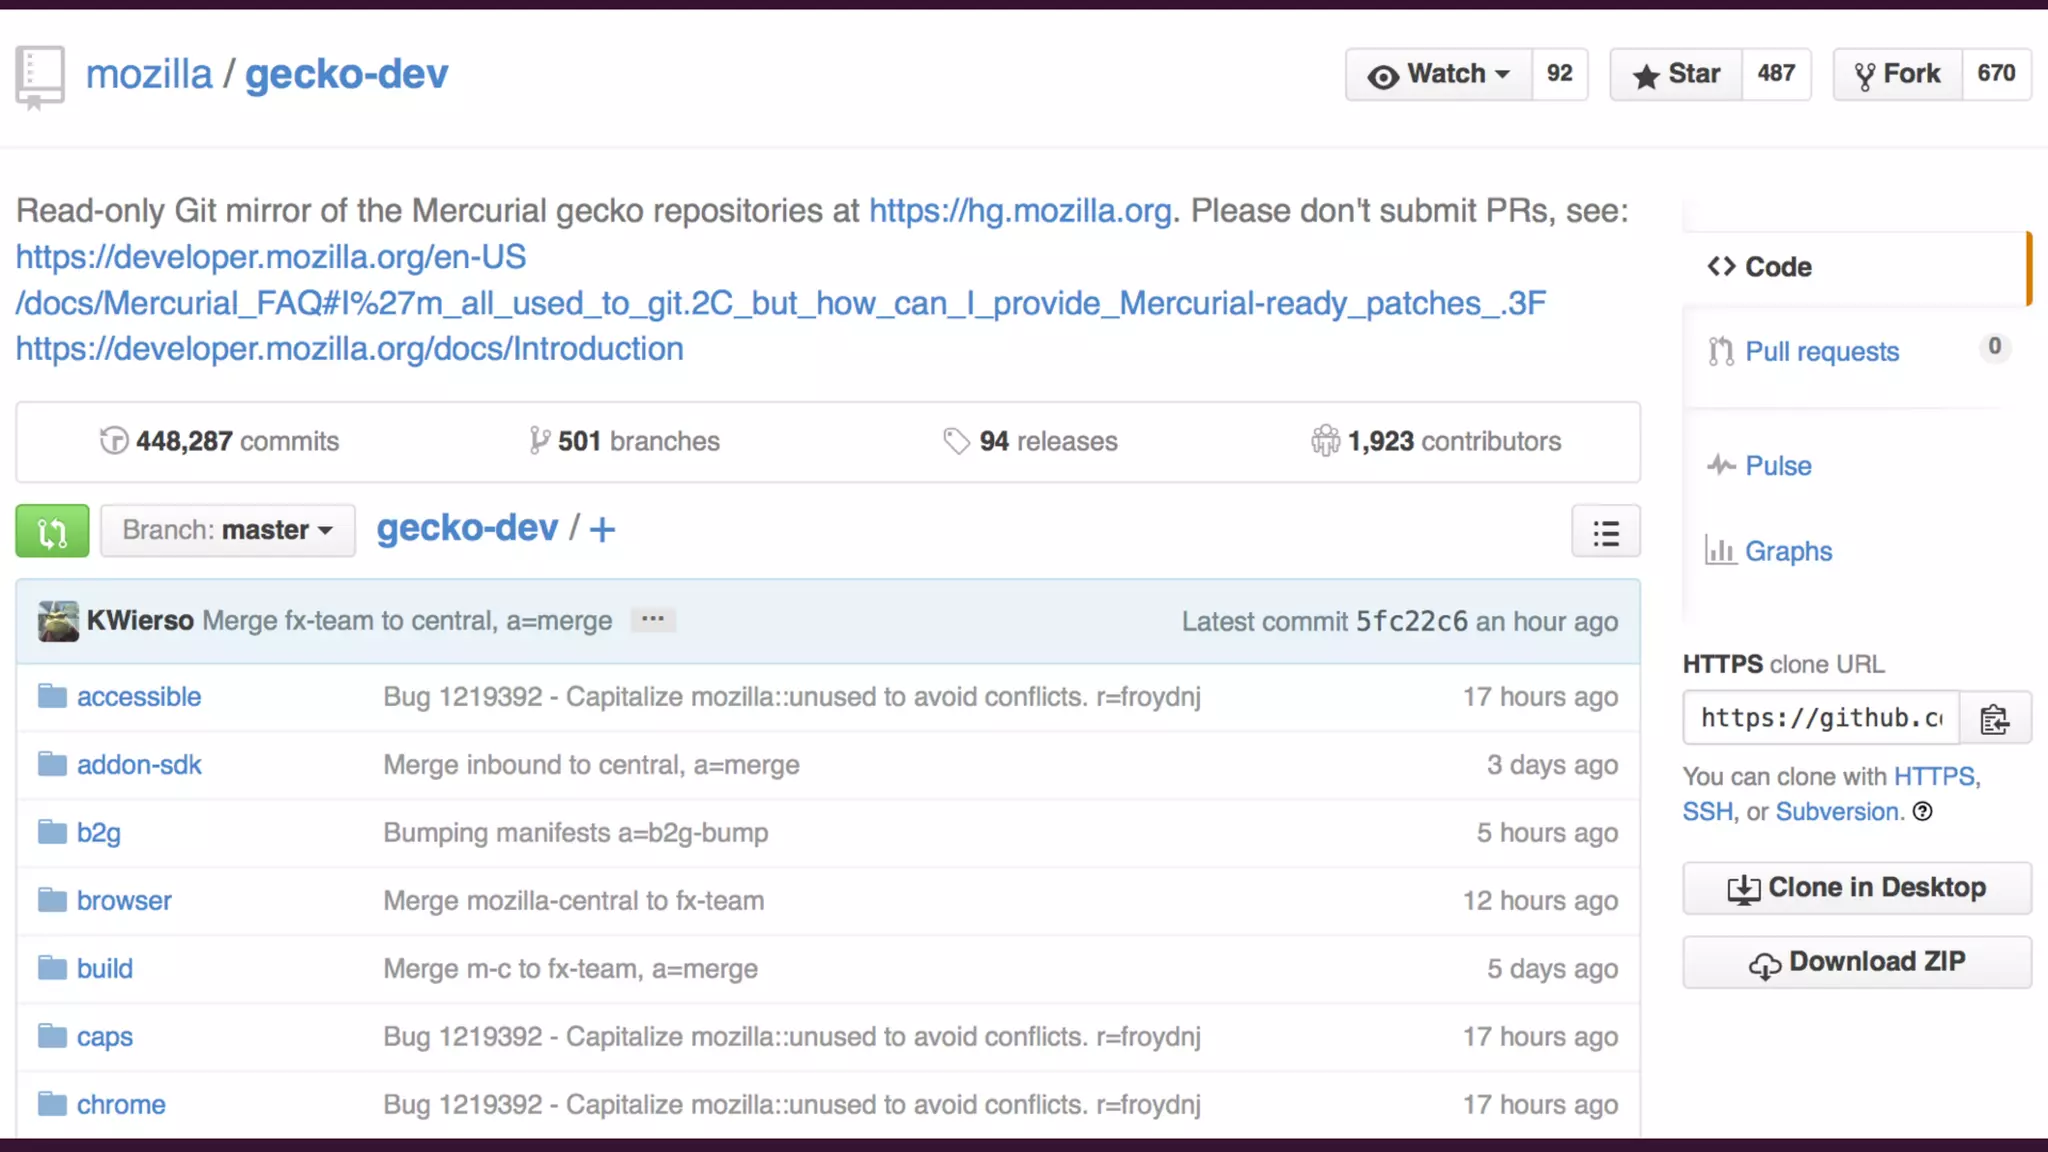Open the Branch: master dropdown
Screen dimensions: 2048x1152
(x=227, y=530)
